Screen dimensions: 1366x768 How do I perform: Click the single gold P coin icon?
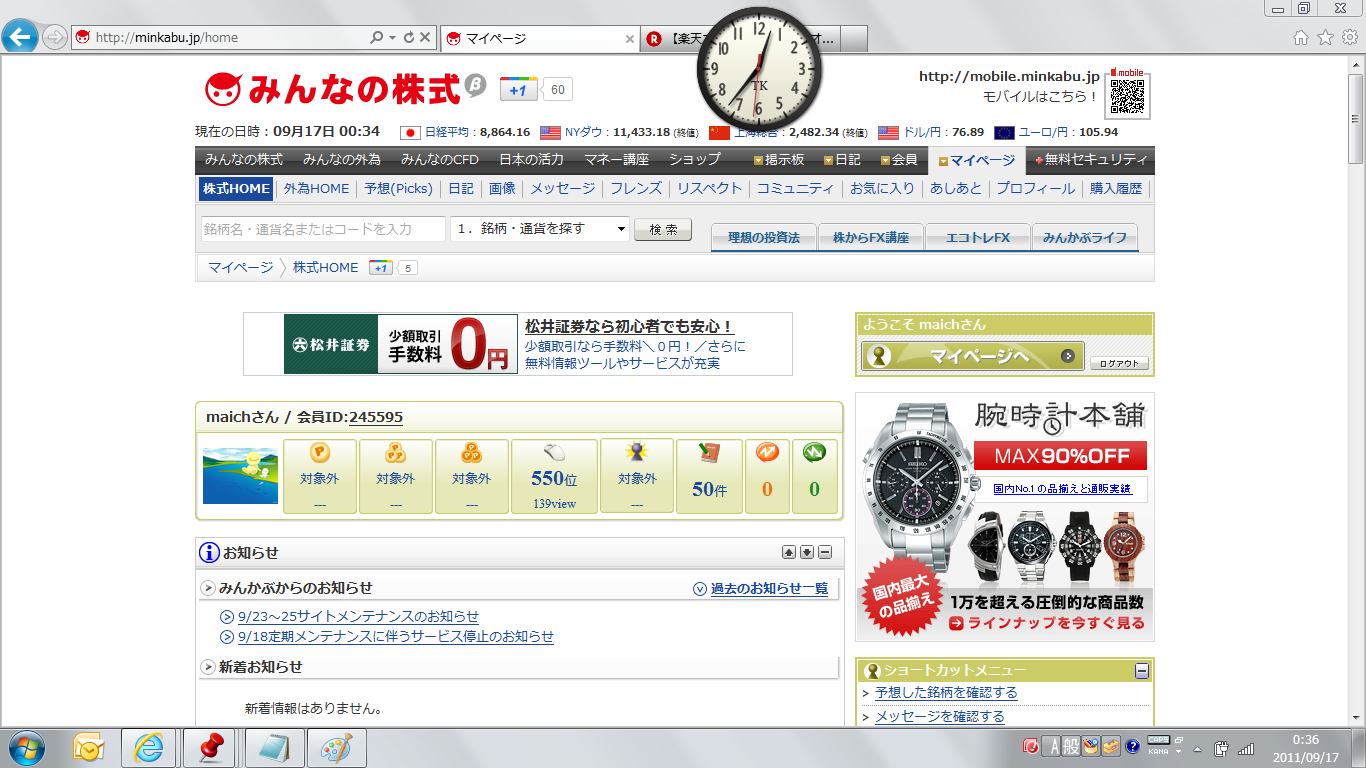320,452
